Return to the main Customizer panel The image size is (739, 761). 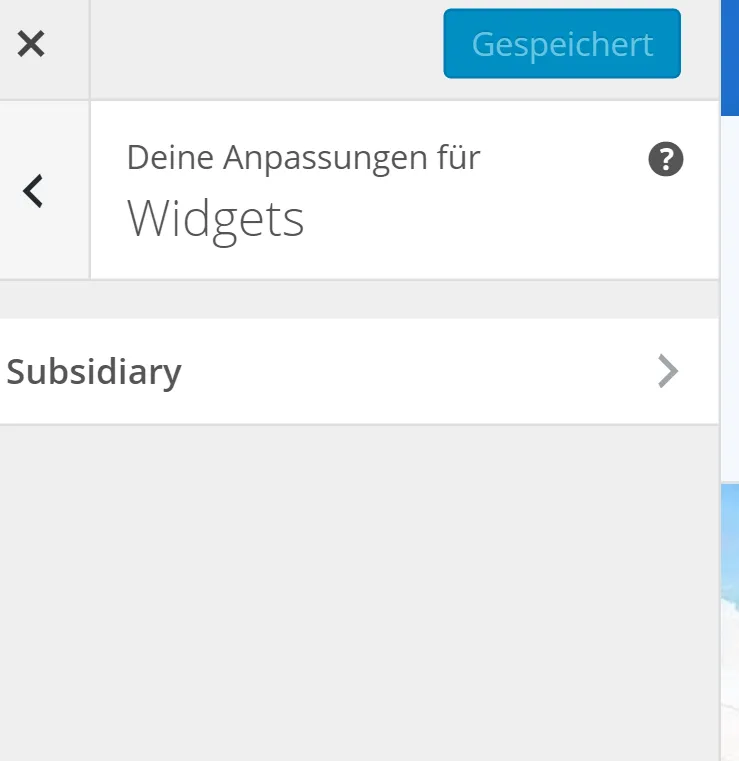(x=33, y=191)
